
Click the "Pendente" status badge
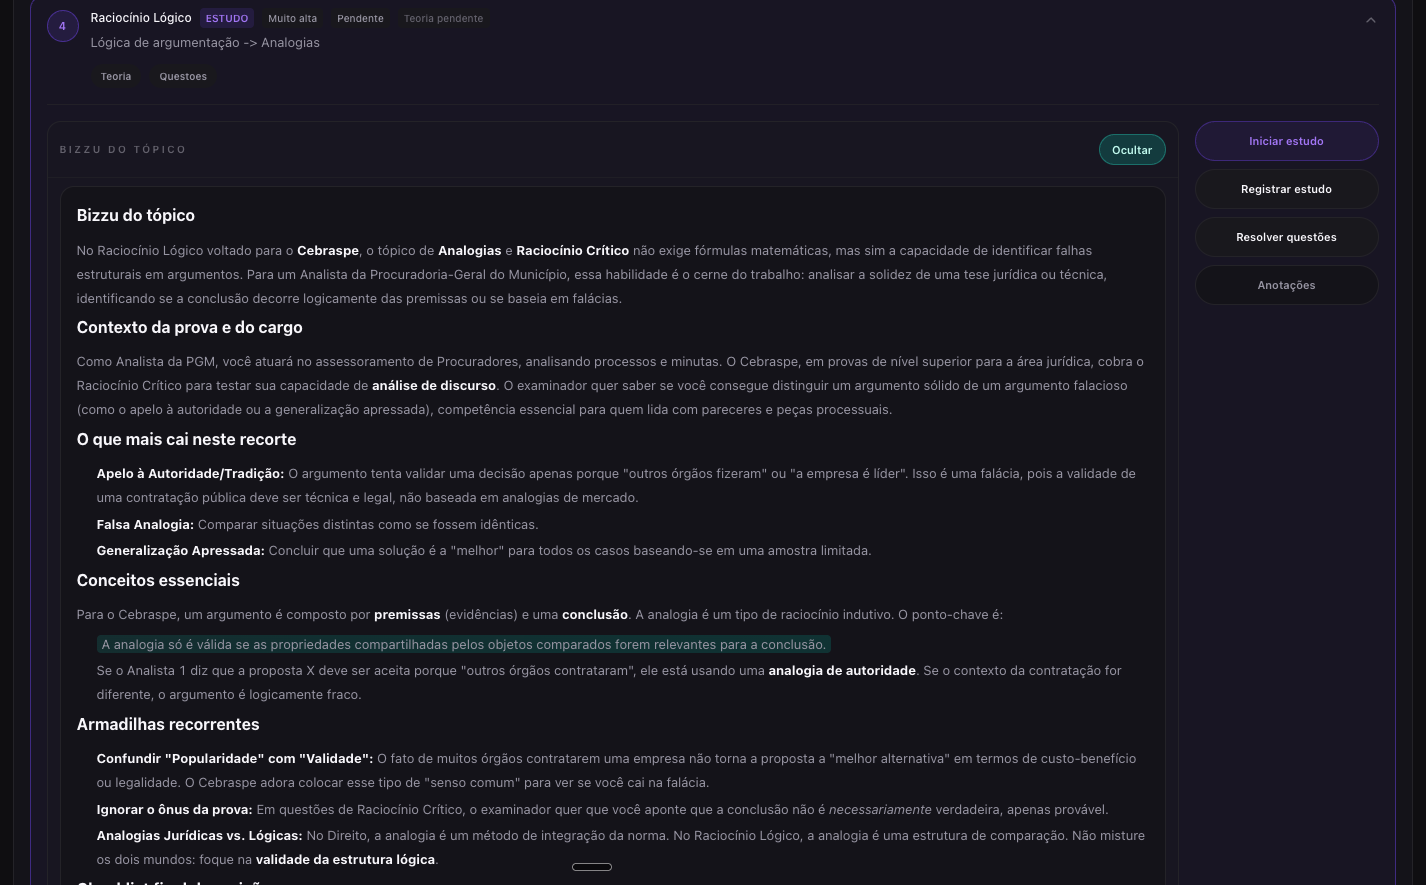click(x=360, y=18)
